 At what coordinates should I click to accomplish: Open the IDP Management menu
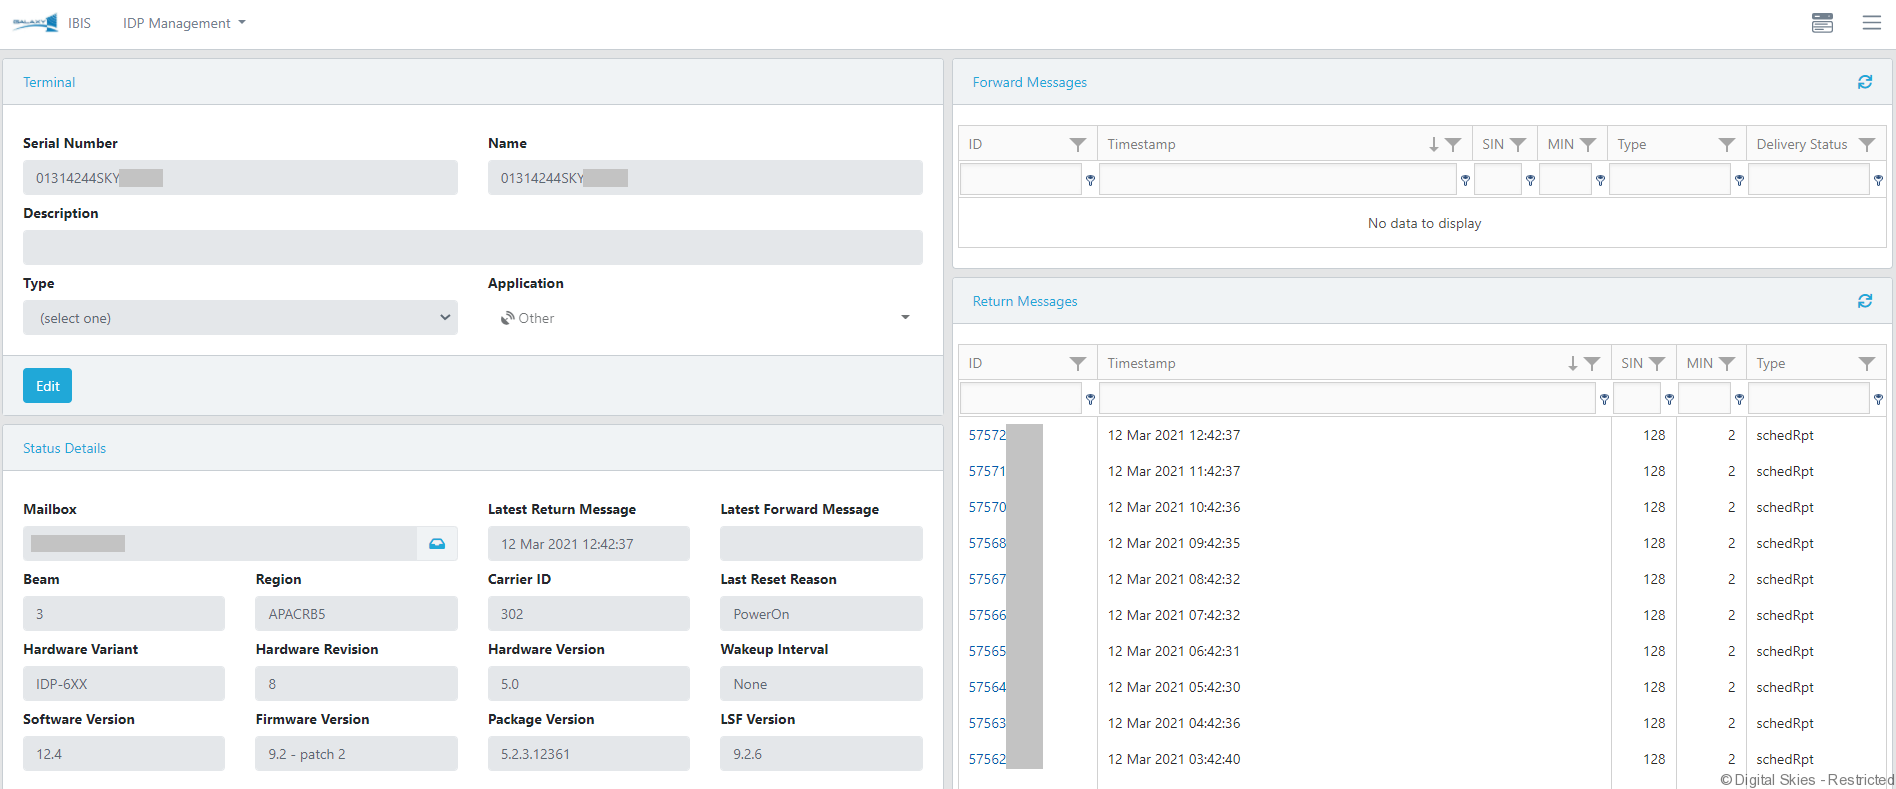[184, 23]
